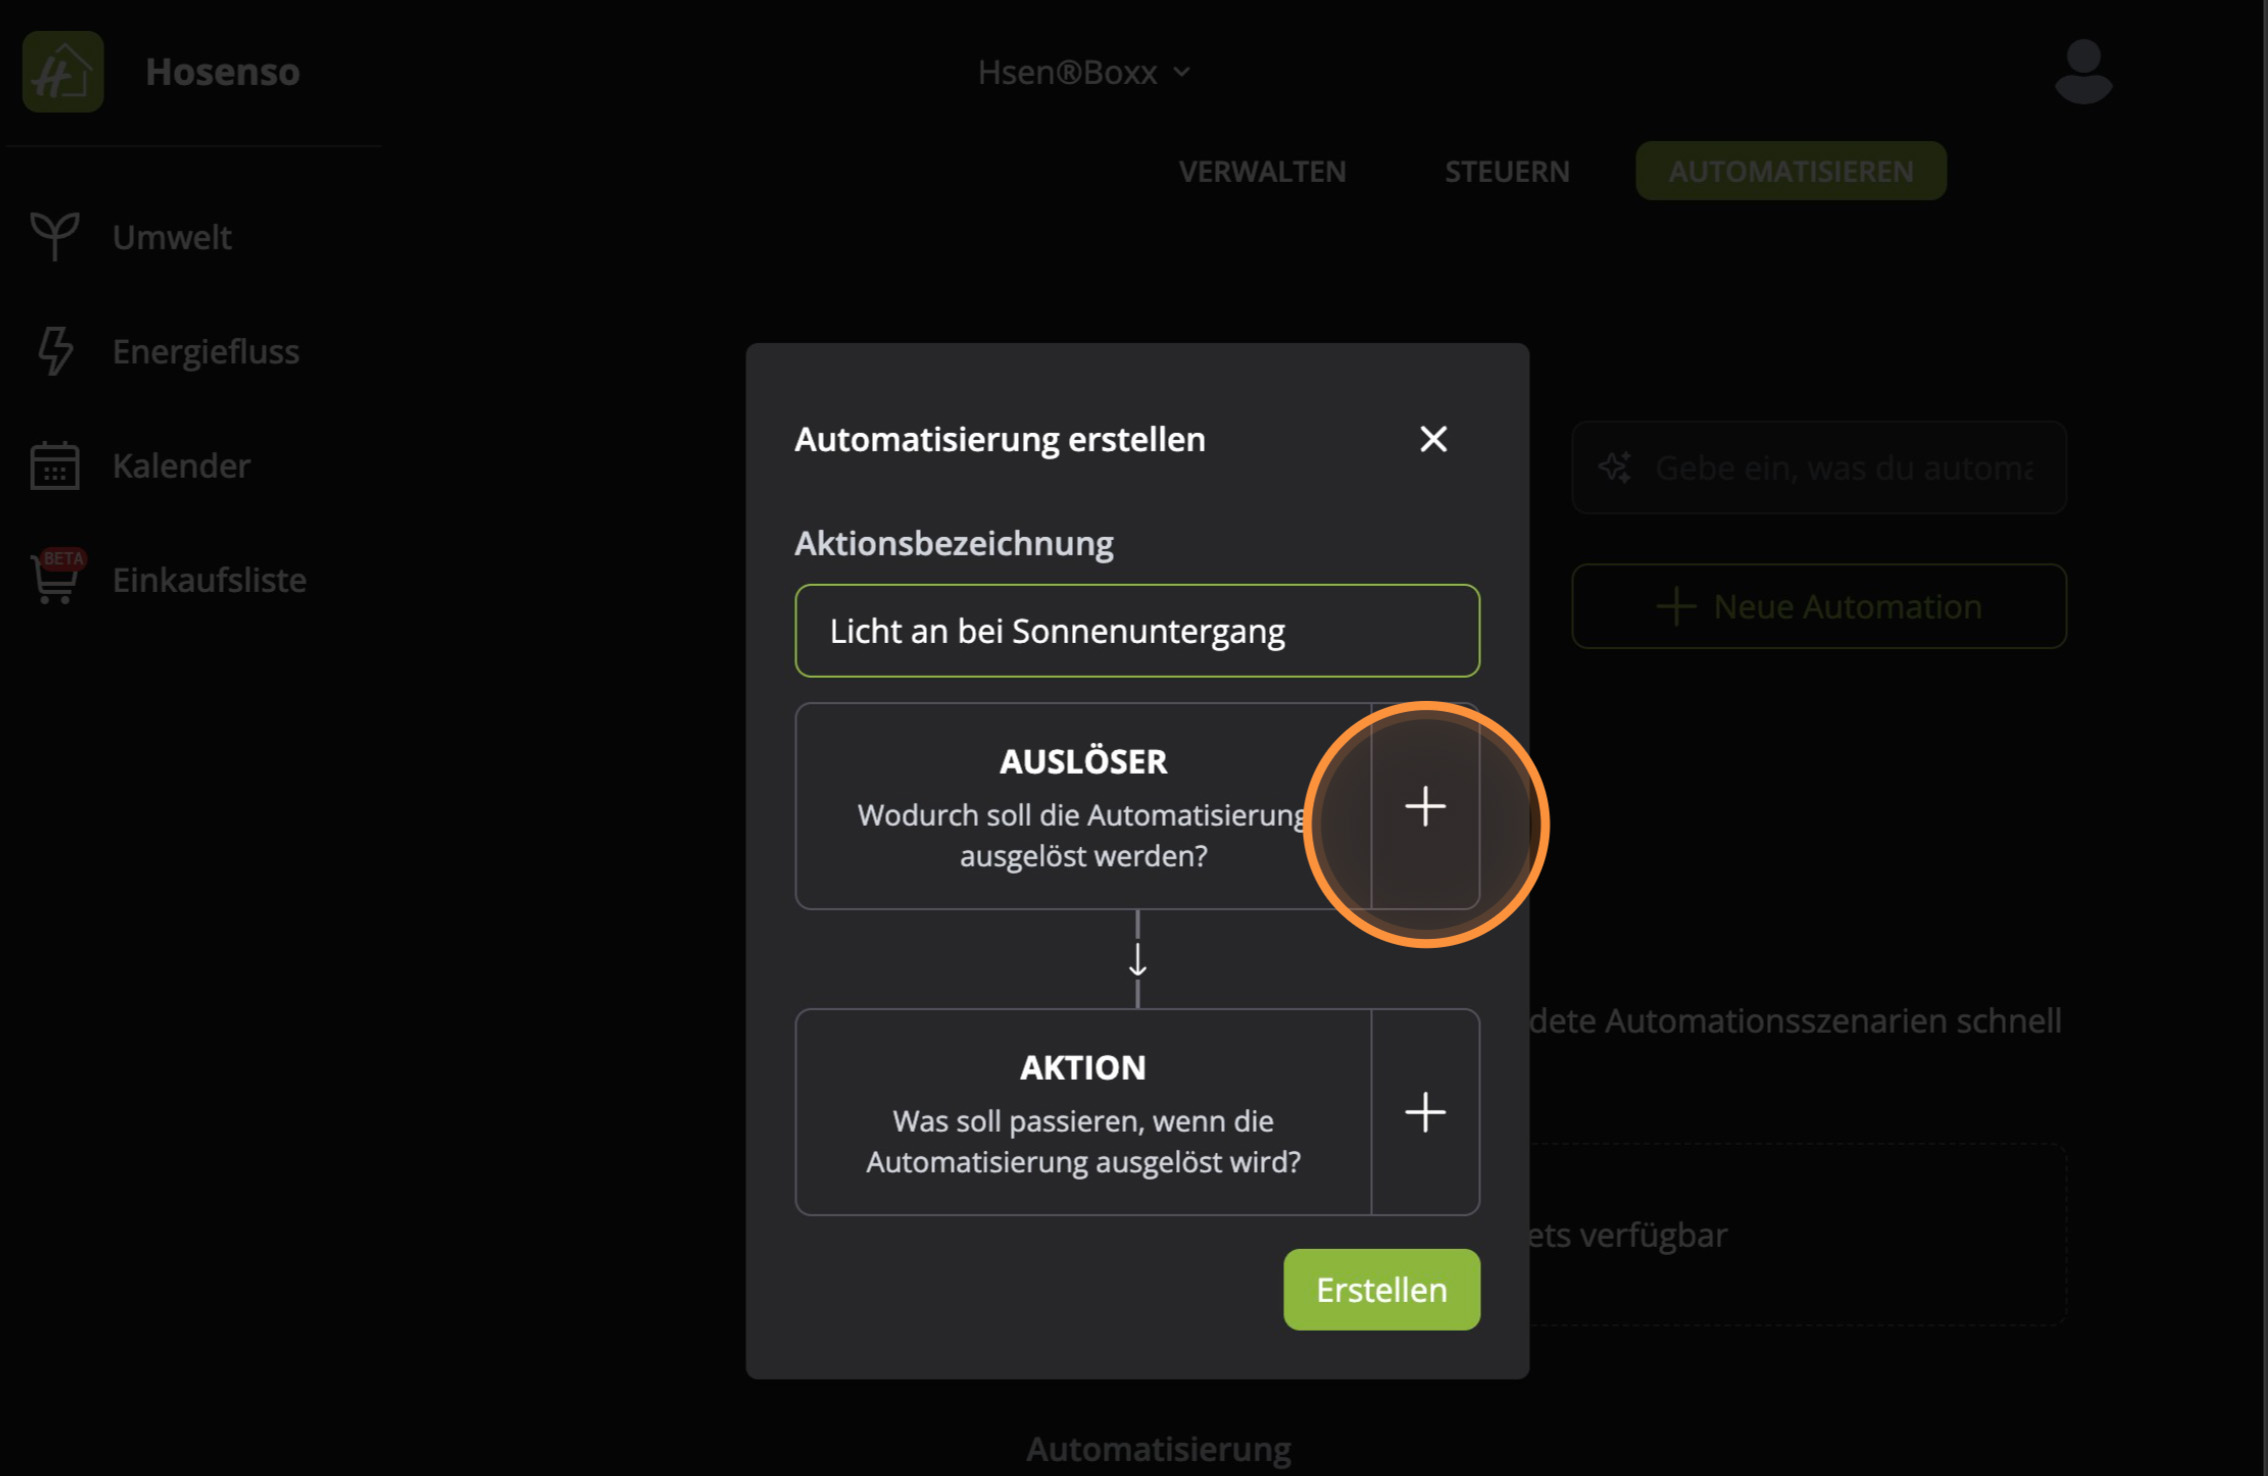
Task: Open Kalender via the calendar icon
Action: pos(53,465)
